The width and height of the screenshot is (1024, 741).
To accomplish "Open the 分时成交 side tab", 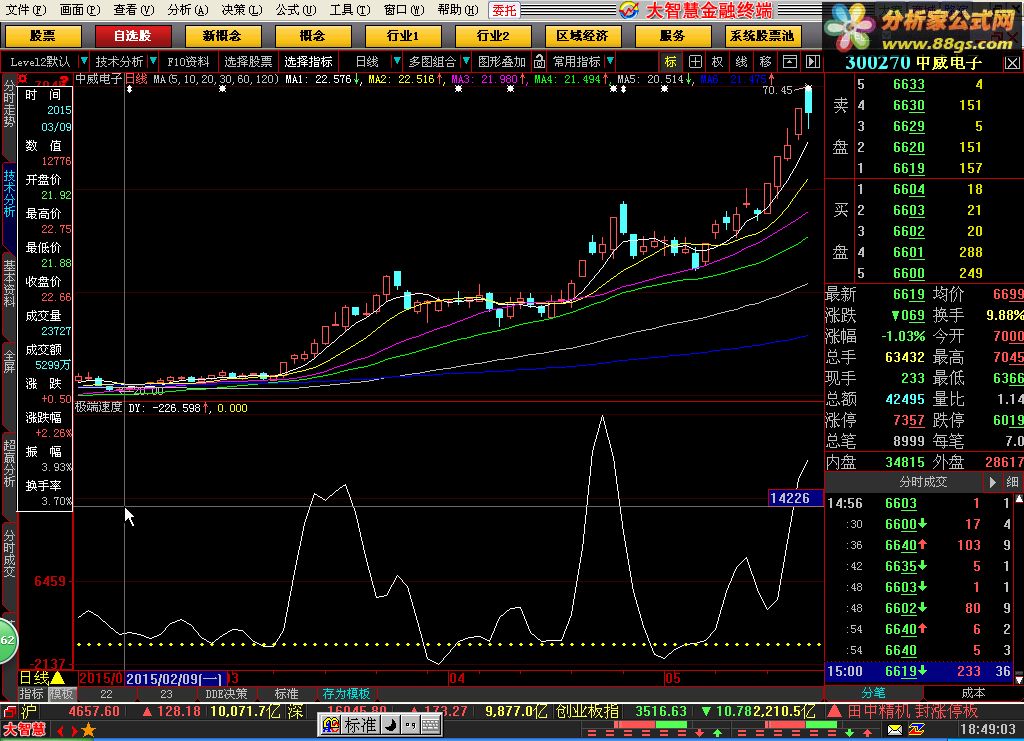I will (x=9, y=553).
